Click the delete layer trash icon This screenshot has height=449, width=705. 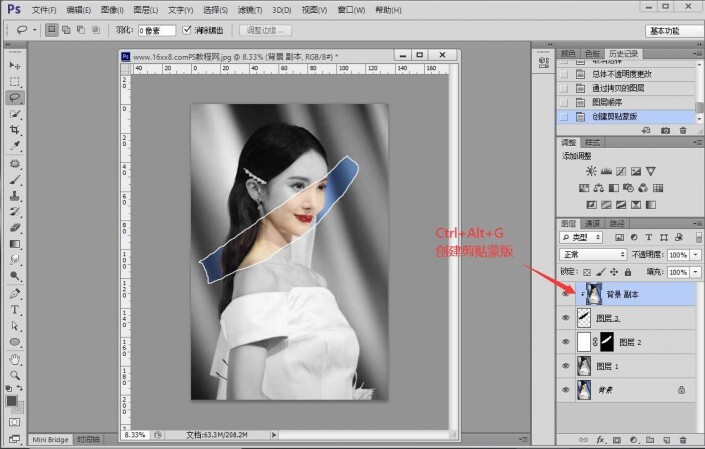681,439
